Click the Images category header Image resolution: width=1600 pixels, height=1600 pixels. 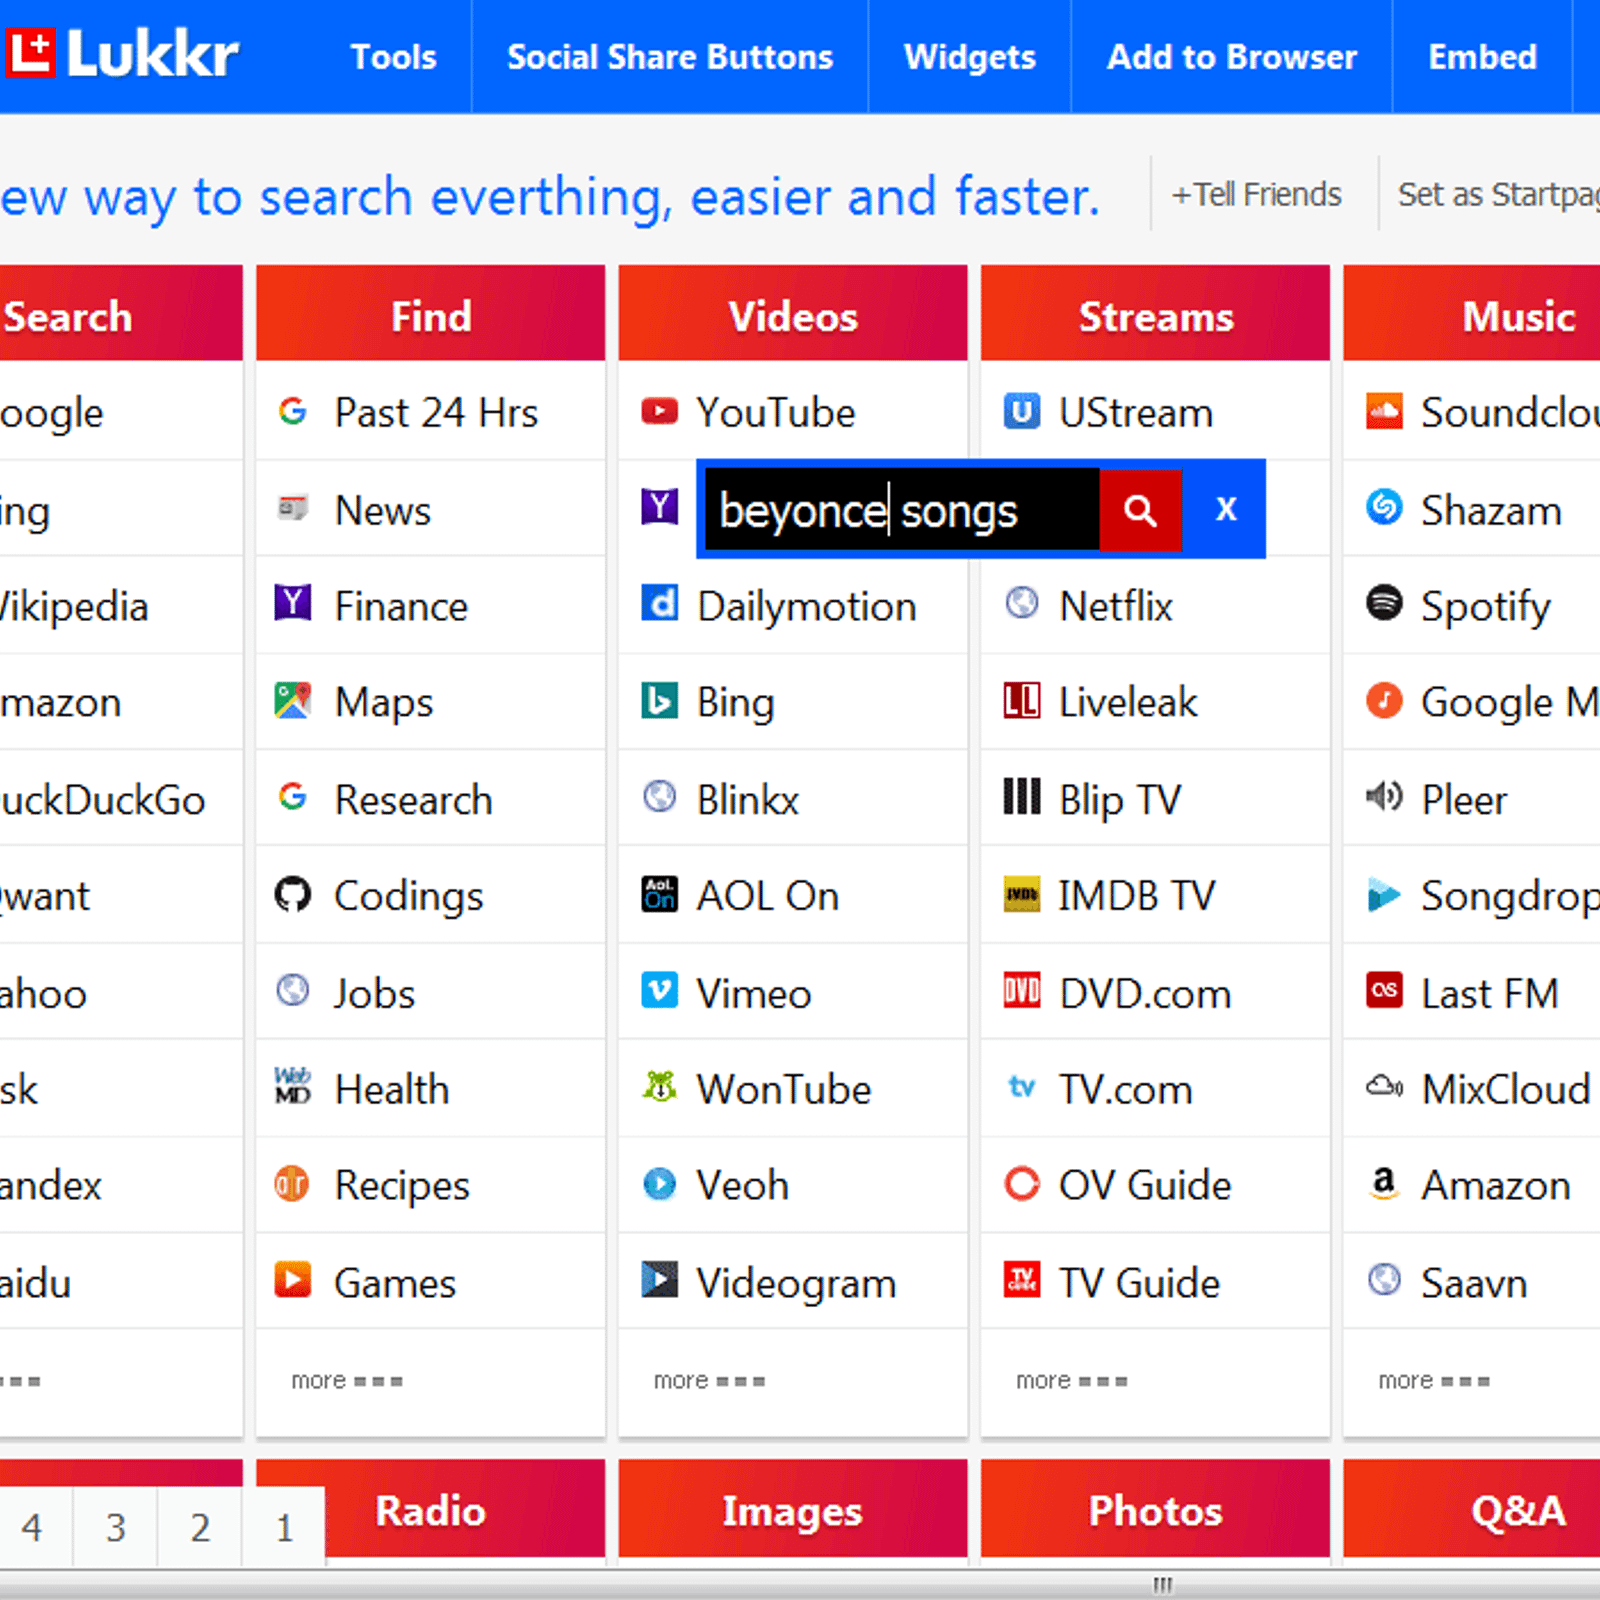click(793, 1509)
